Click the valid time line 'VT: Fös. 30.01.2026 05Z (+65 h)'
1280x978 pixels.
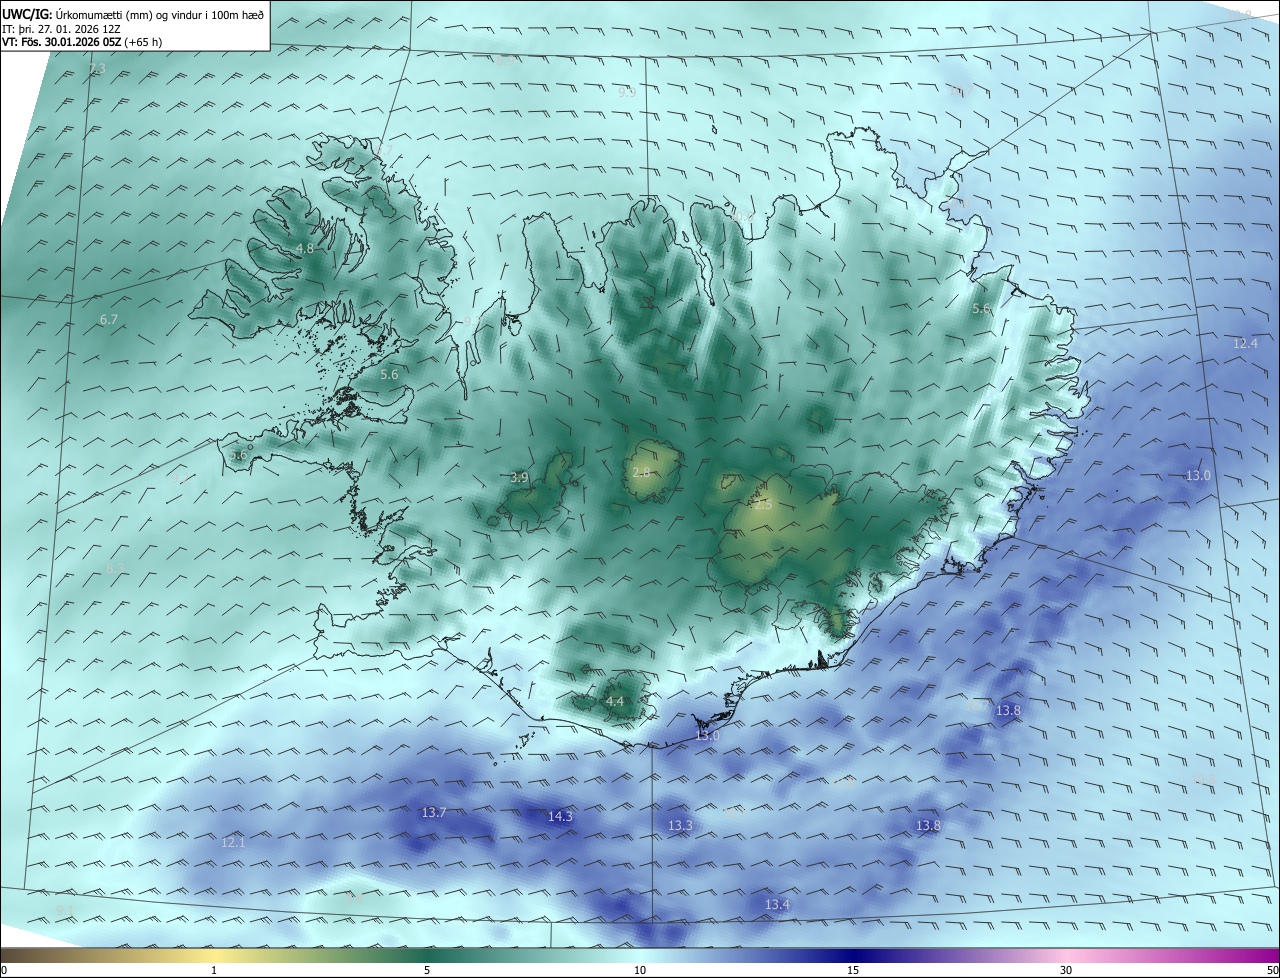[83, 43]
